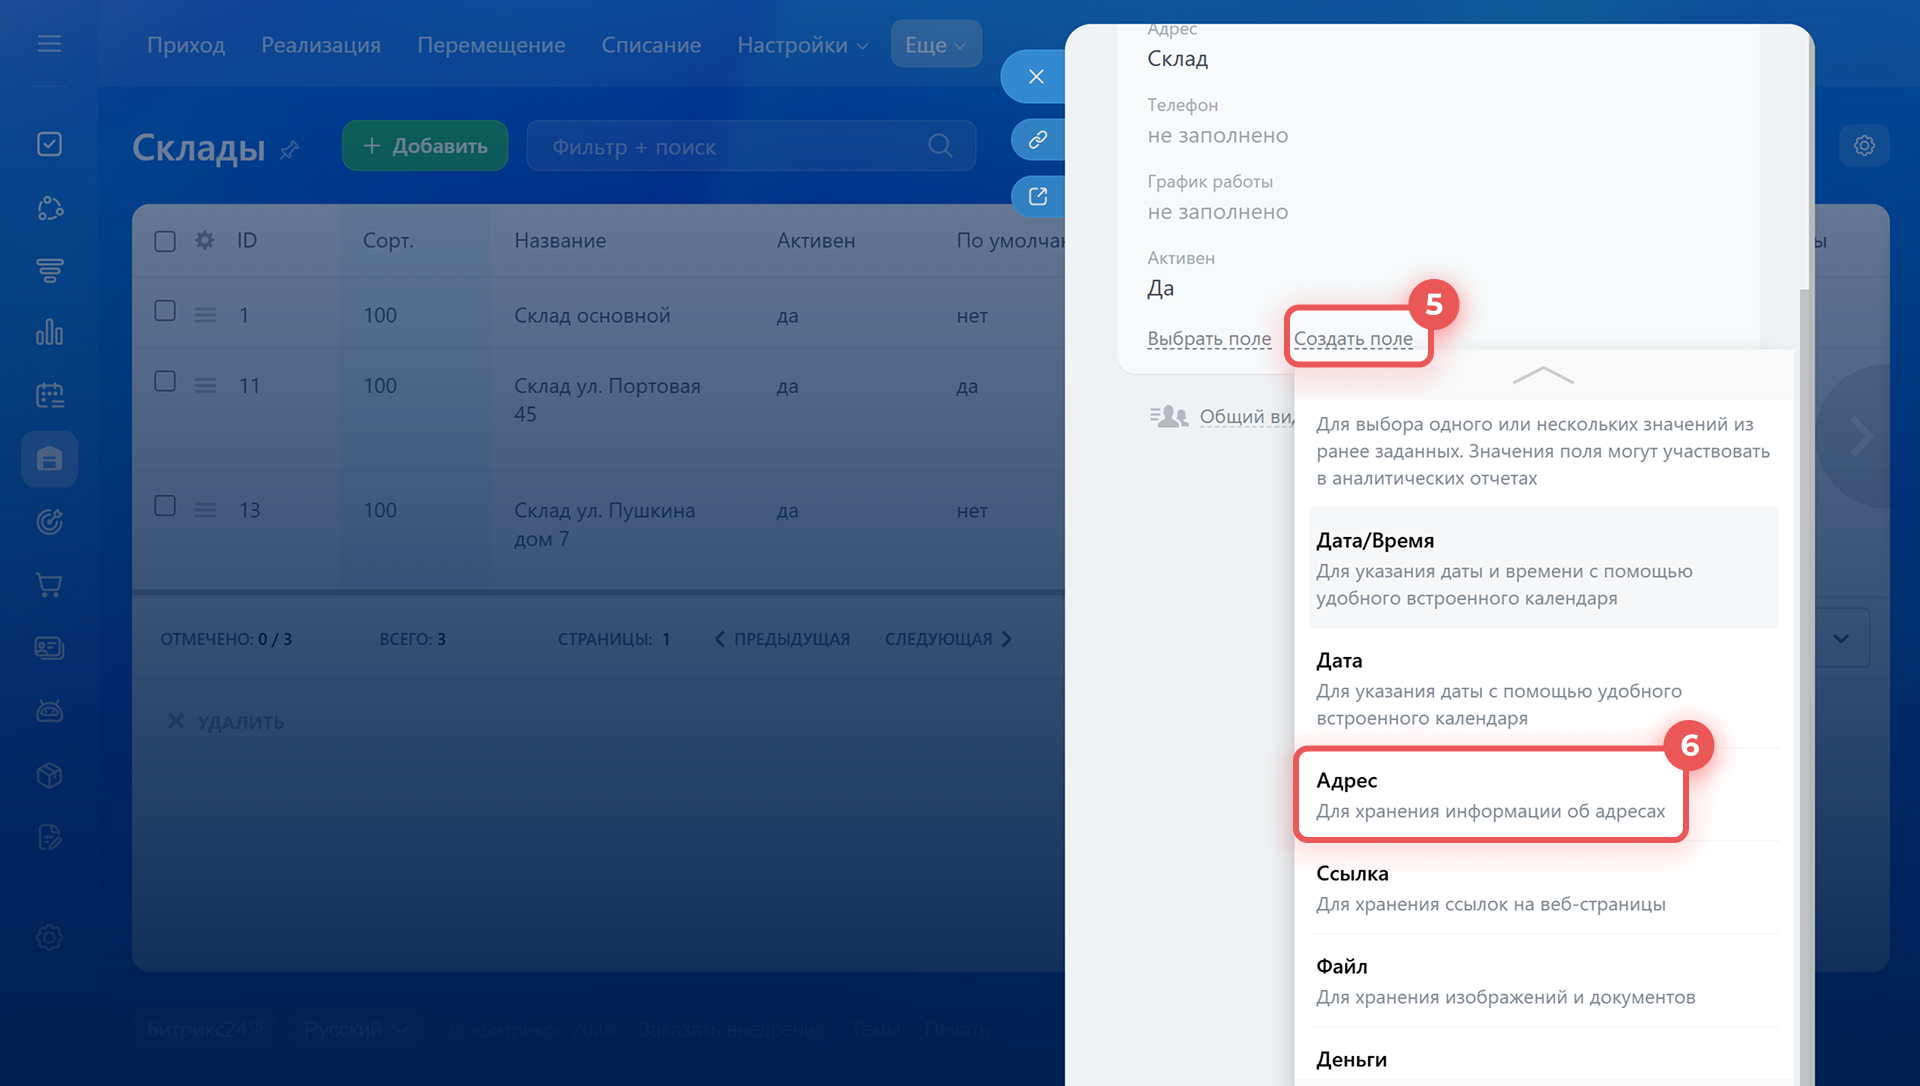Check the Склад ул. Портовая 45 checkbox
Screen dimensions: 1920x1086
[165, 381]
